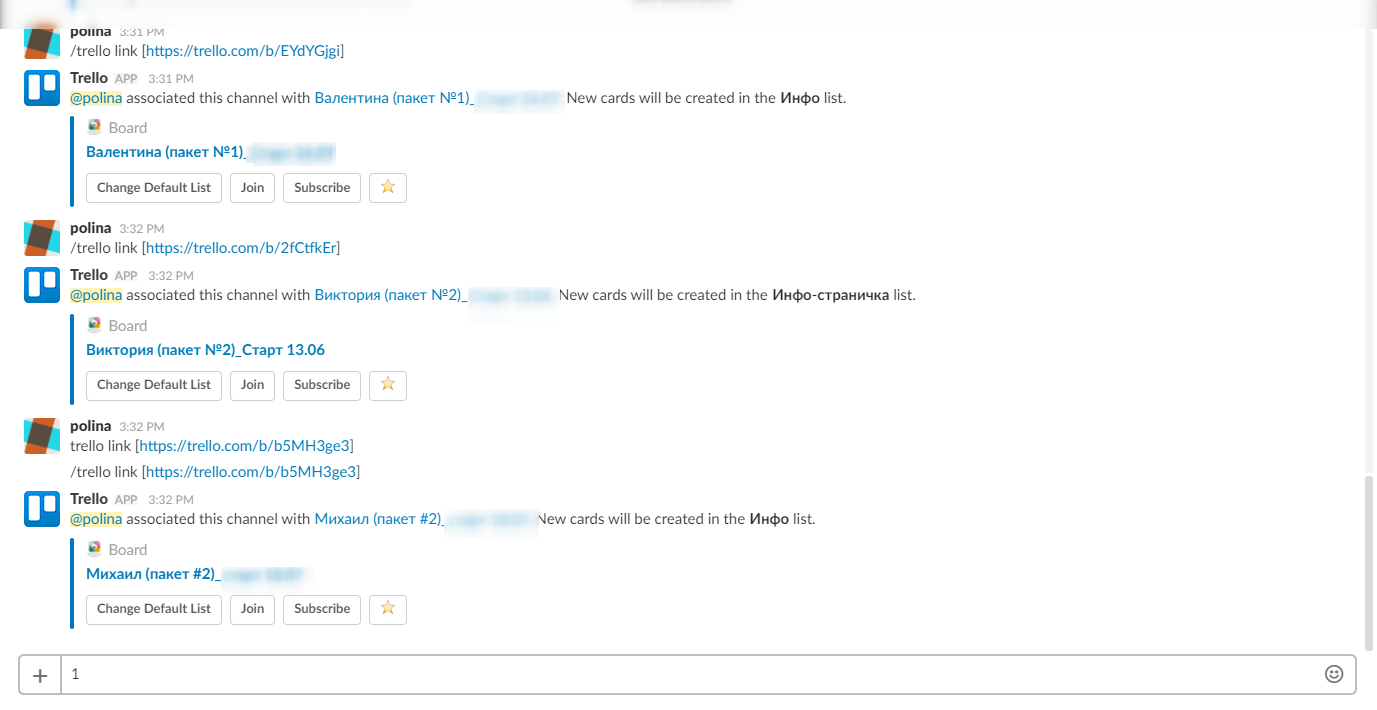Change Default List for Михаил board

154,608
